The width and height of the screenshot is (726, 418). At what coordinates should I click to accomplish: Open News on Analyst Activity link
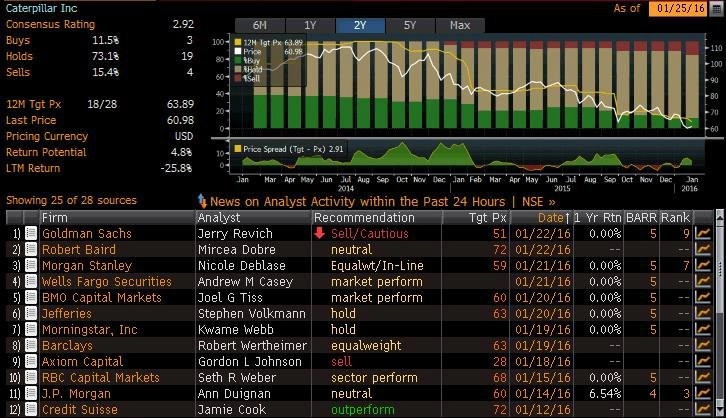pos(357,202)
